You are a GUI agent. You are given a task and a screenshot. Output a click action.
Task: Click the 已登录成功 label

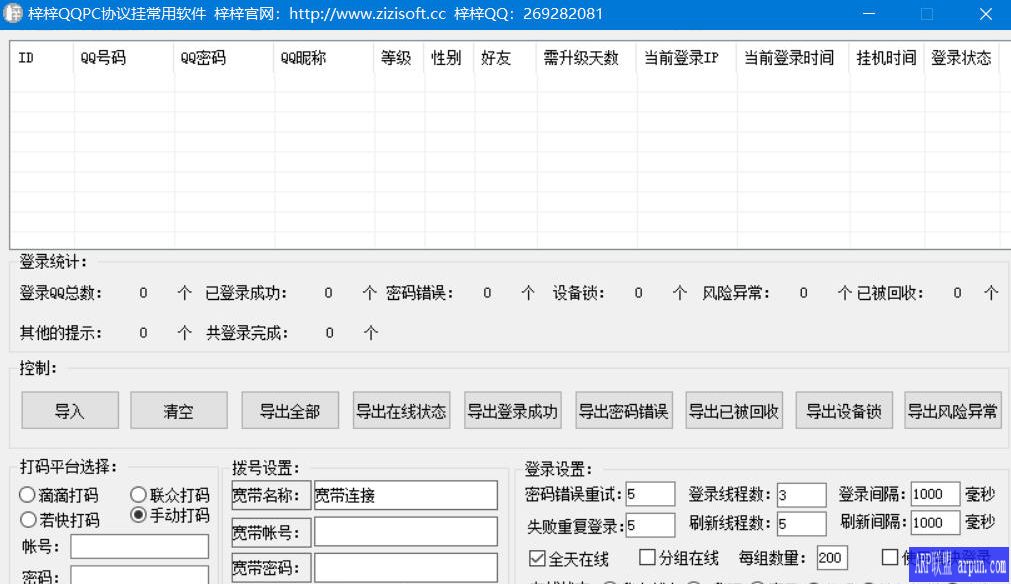pos(246,293)
